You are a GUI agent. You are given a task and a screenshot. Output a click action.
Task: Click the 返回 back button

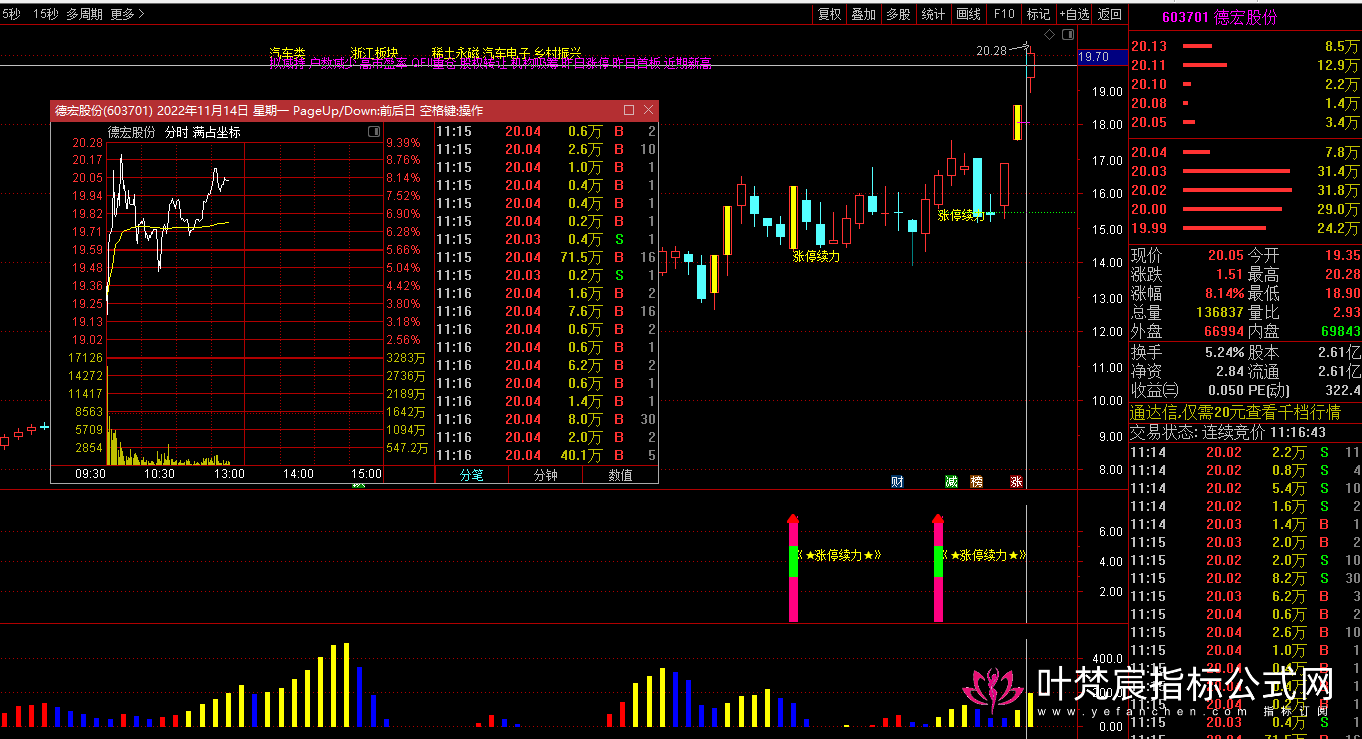tap(1110, 14)
